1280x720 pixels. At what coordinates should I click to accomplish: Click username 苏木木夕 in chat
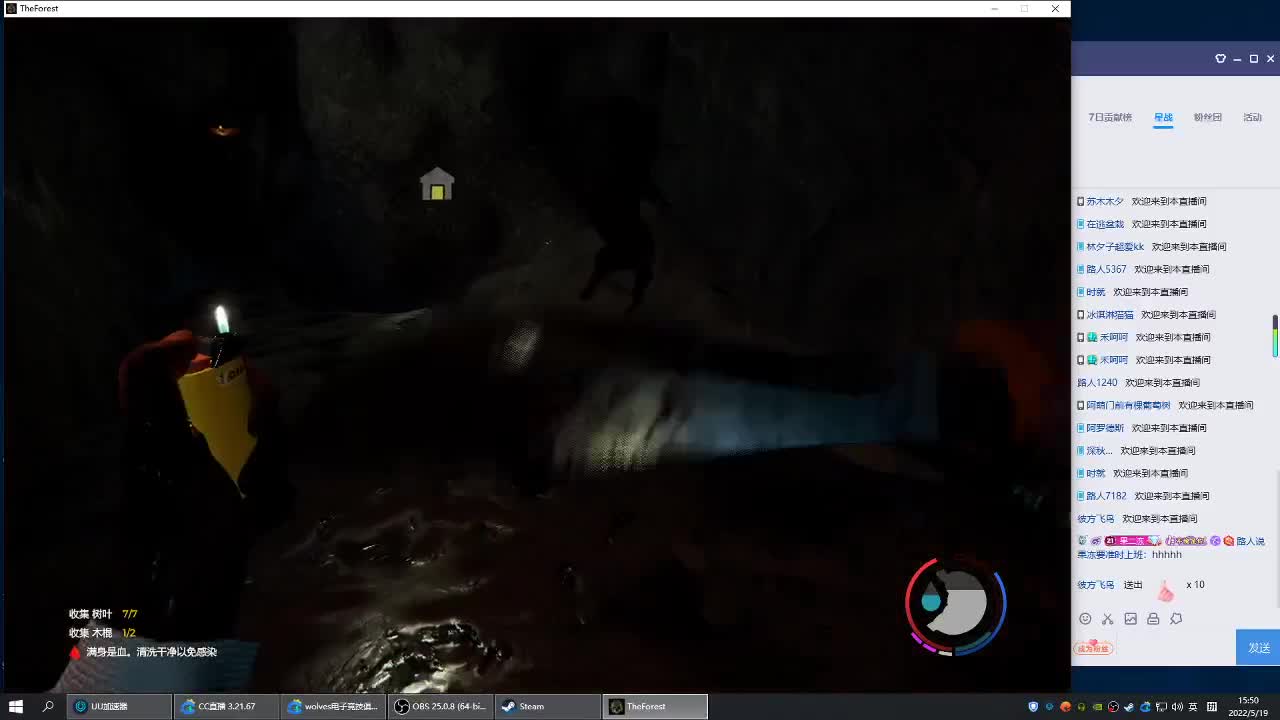pos(1105,201)
